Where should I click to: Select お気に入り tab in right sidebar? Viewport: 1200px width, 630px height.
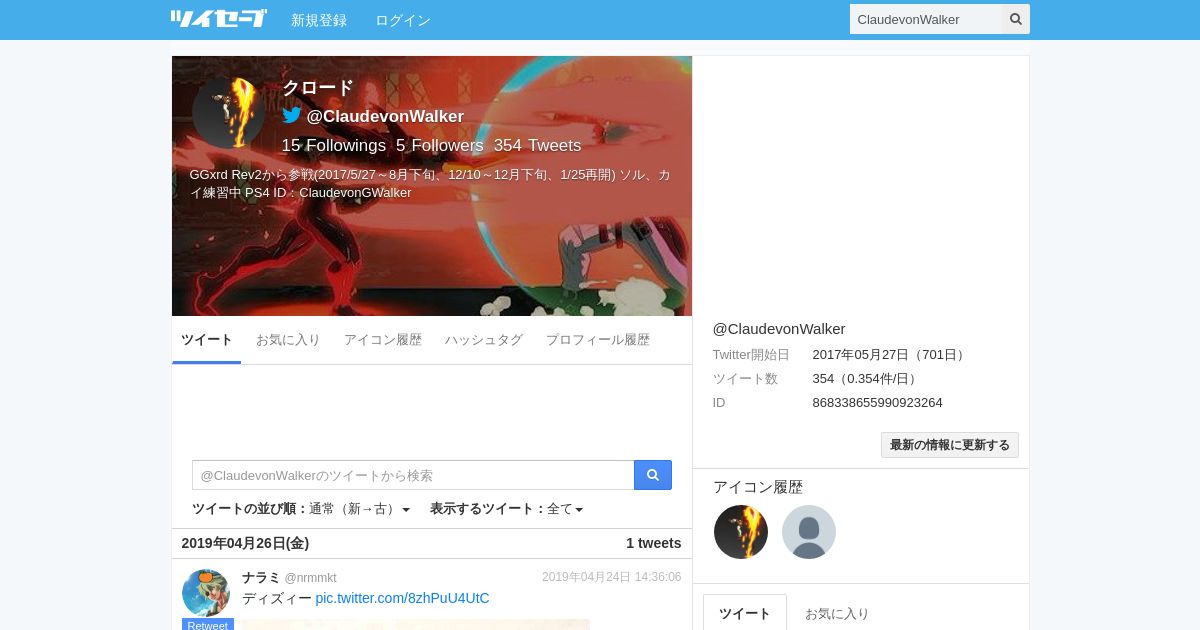tap(837, 613)
